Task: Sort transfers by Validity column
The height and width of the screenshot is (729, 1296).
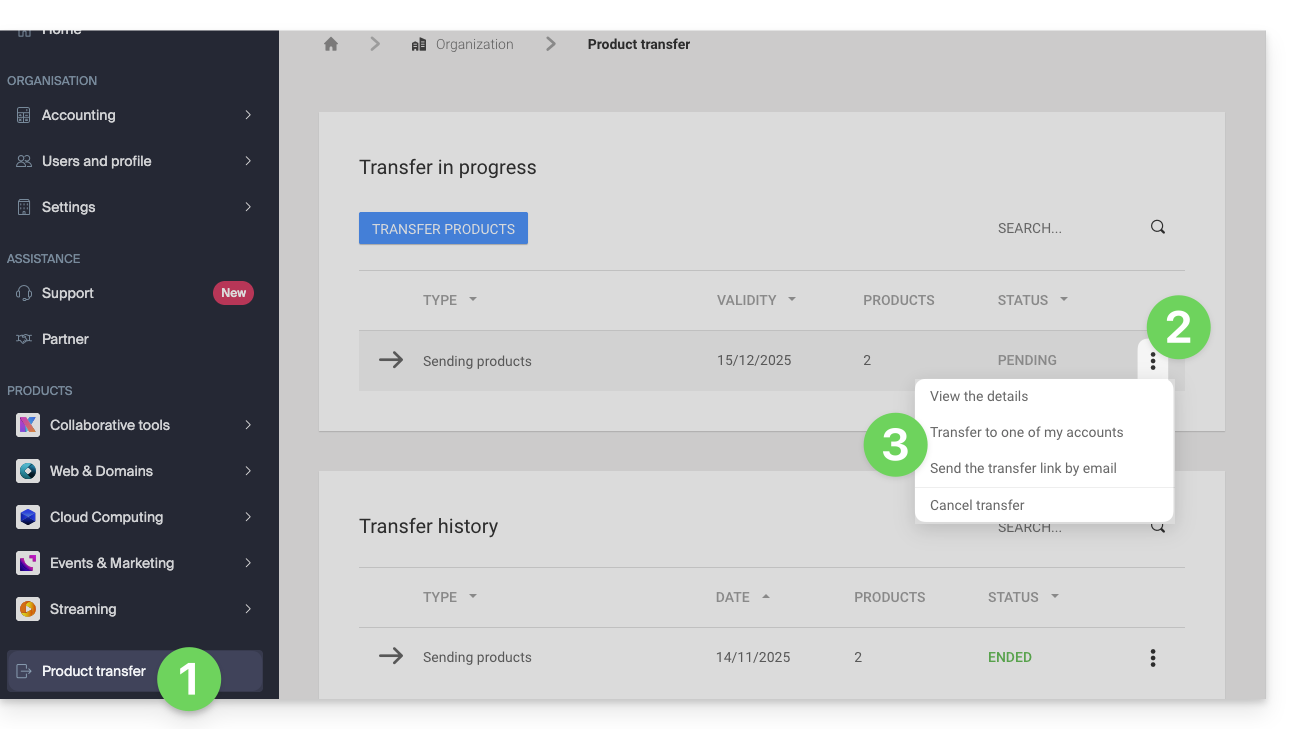Action: pyautogui.click(x=756, y=300)
